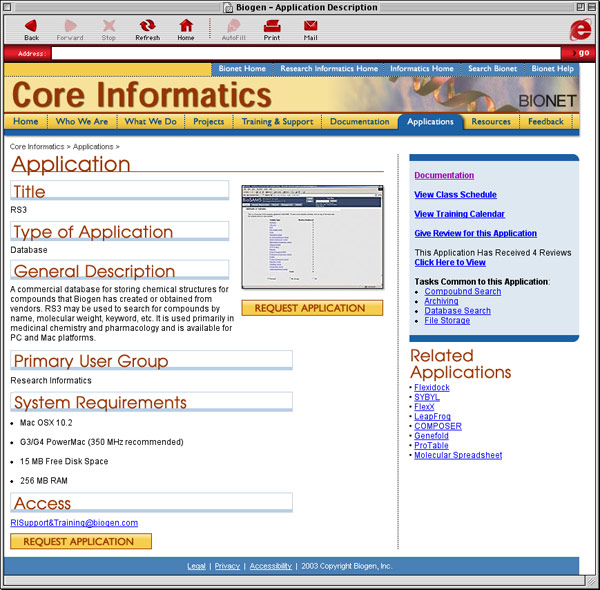Select the Home navigation tab
600x590 pixels.
(26, 121)
